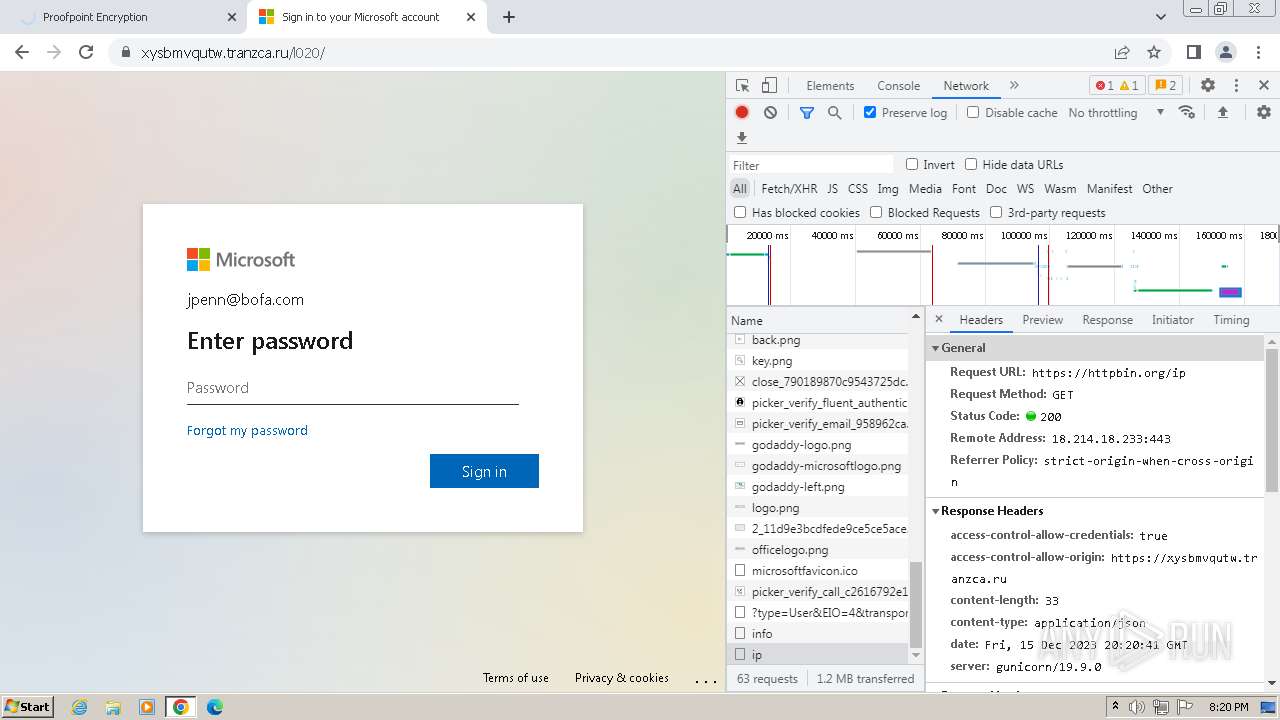1280x720 pixels.
Task: Click the Sign in button
Action: (x=484, y=471)
